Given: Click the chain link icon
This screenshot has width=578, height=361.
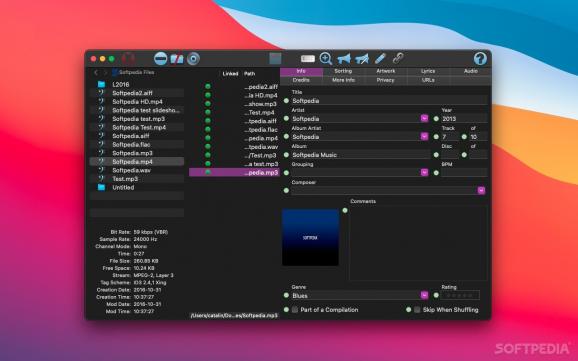Looking at the screenshot, I should (x=398, y=58).
